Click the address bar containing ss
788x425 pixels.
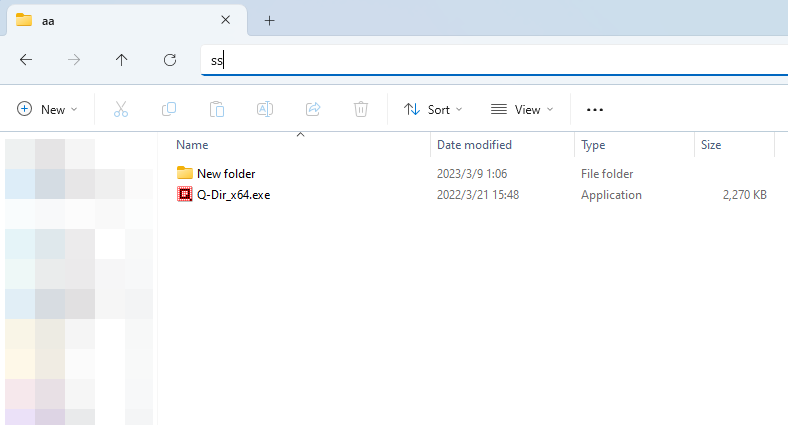tap(495, 60)
